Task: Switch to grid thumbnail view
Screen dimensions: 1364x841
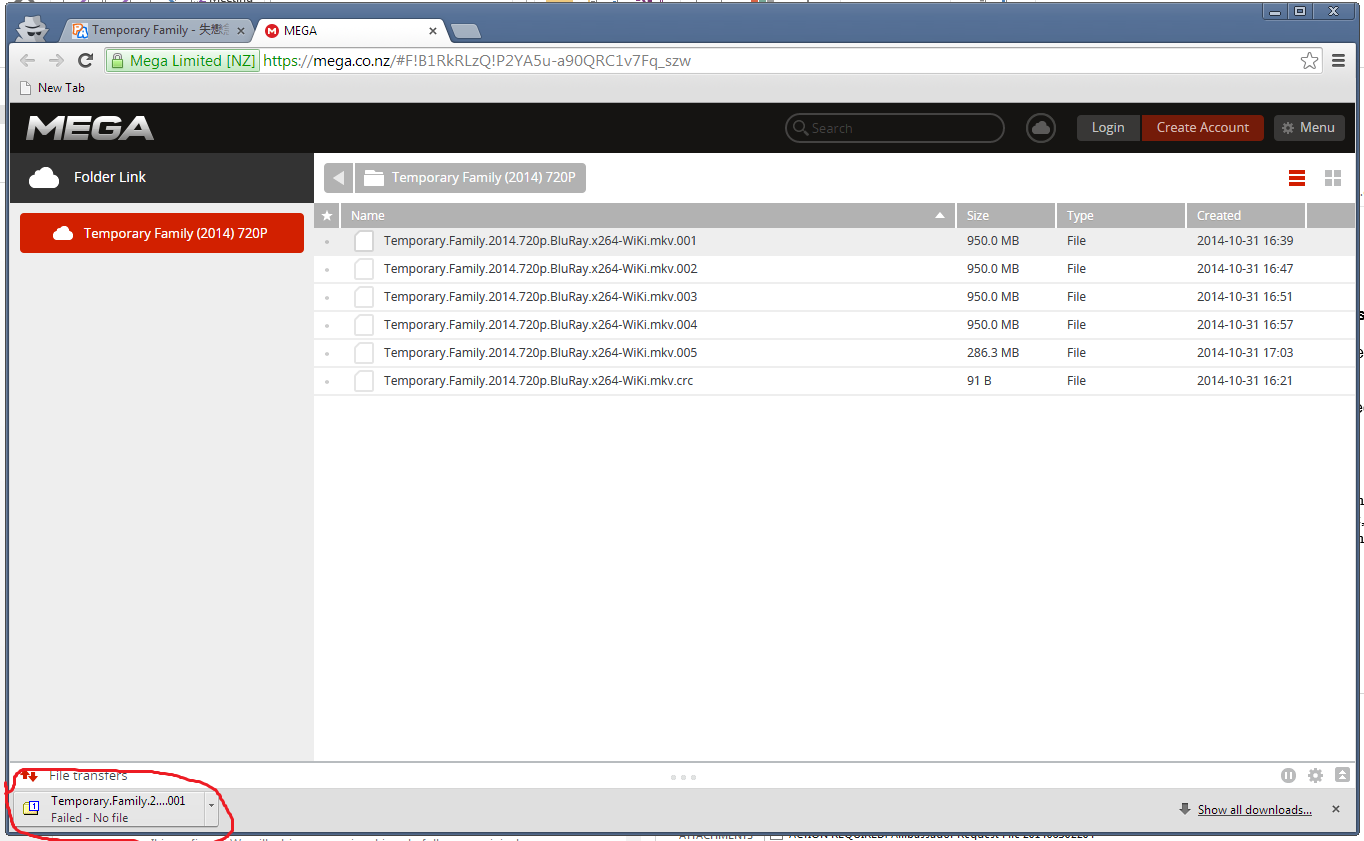Action: 1333,178
